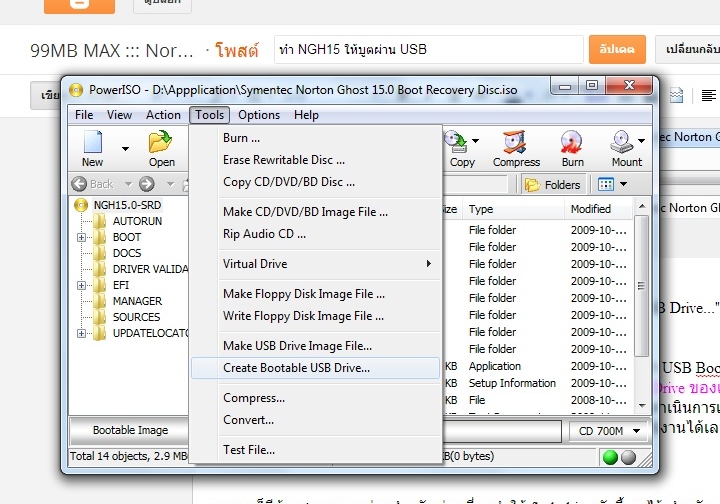The width and height of the screenshot is (720, 504).
Task: Open the View menu
Action: (x=119, y=115)
